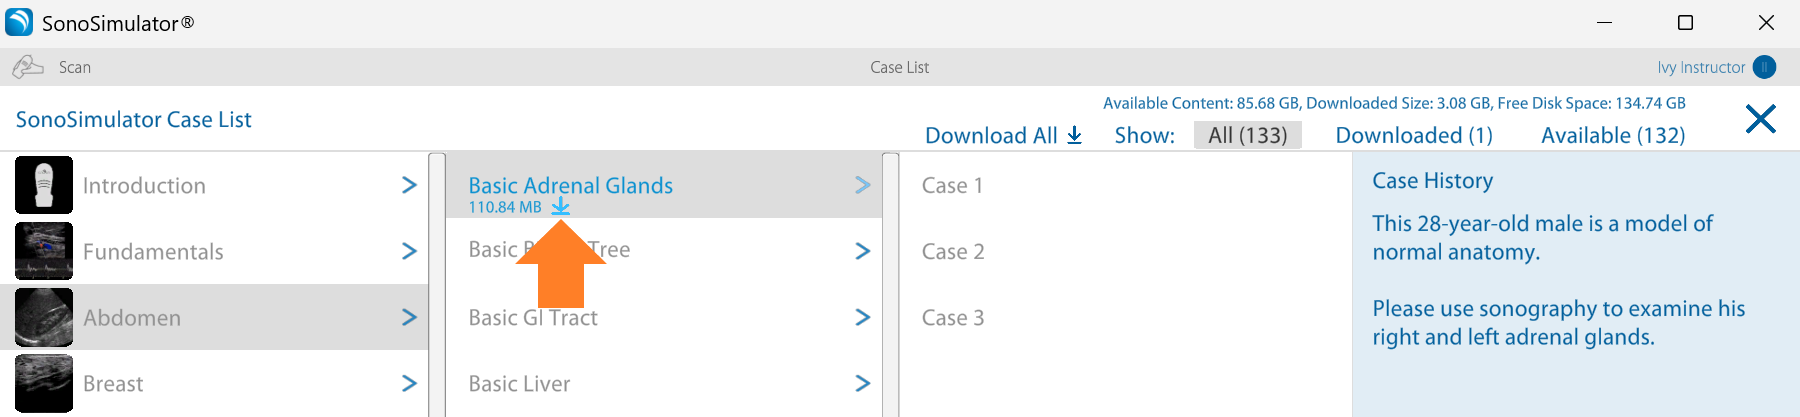The image size is (1800, 417).
Task: Select the Fundamentals Doppler thumbnail
Action: tap(44, 251)
